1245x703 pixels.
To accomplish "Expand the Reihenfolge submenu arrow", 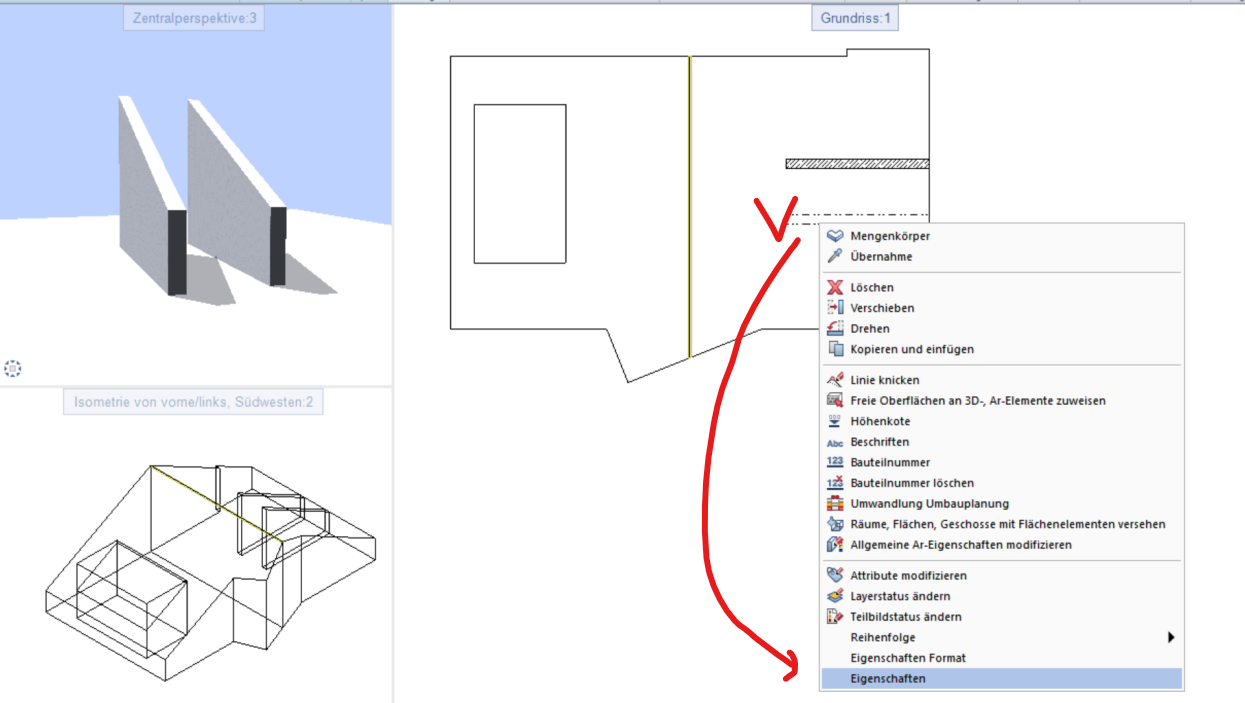I will click(1170, 637).
